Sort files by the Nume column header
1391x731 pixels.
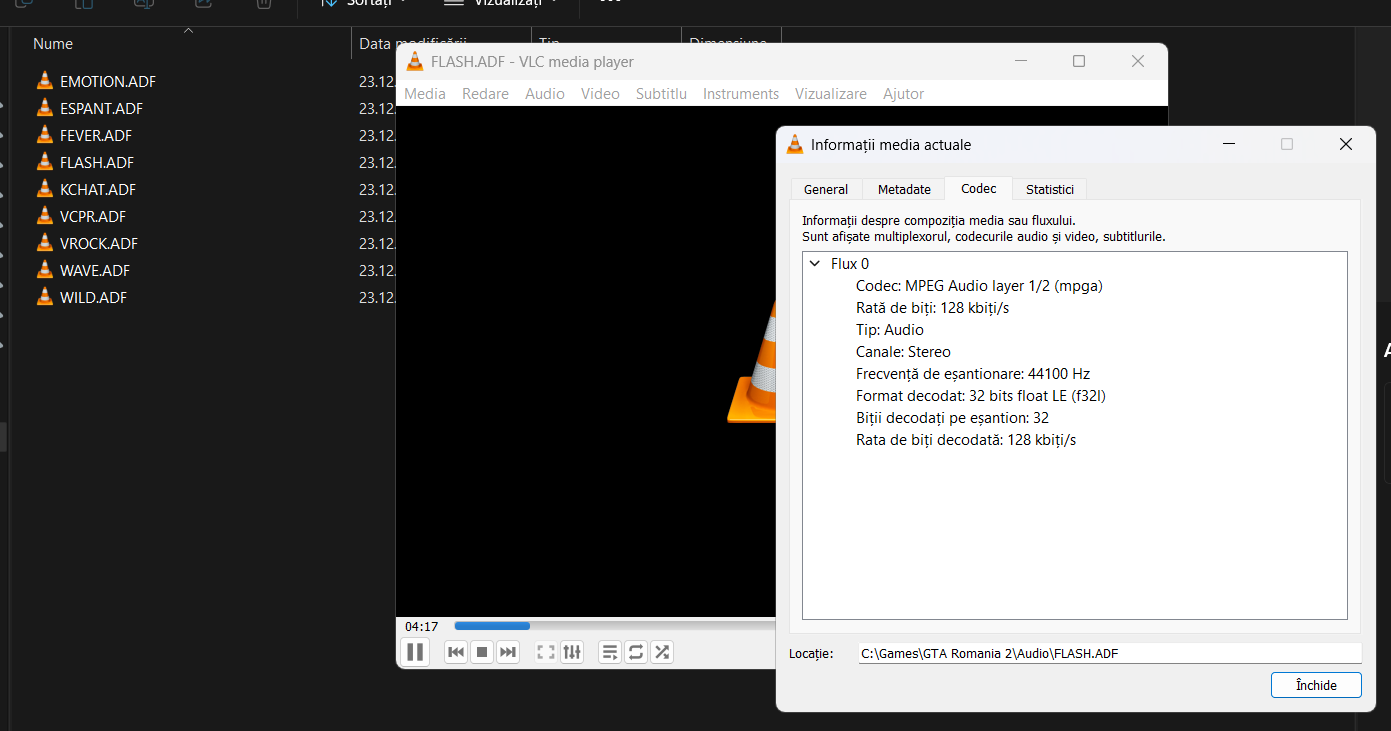(x=53, y=44)
